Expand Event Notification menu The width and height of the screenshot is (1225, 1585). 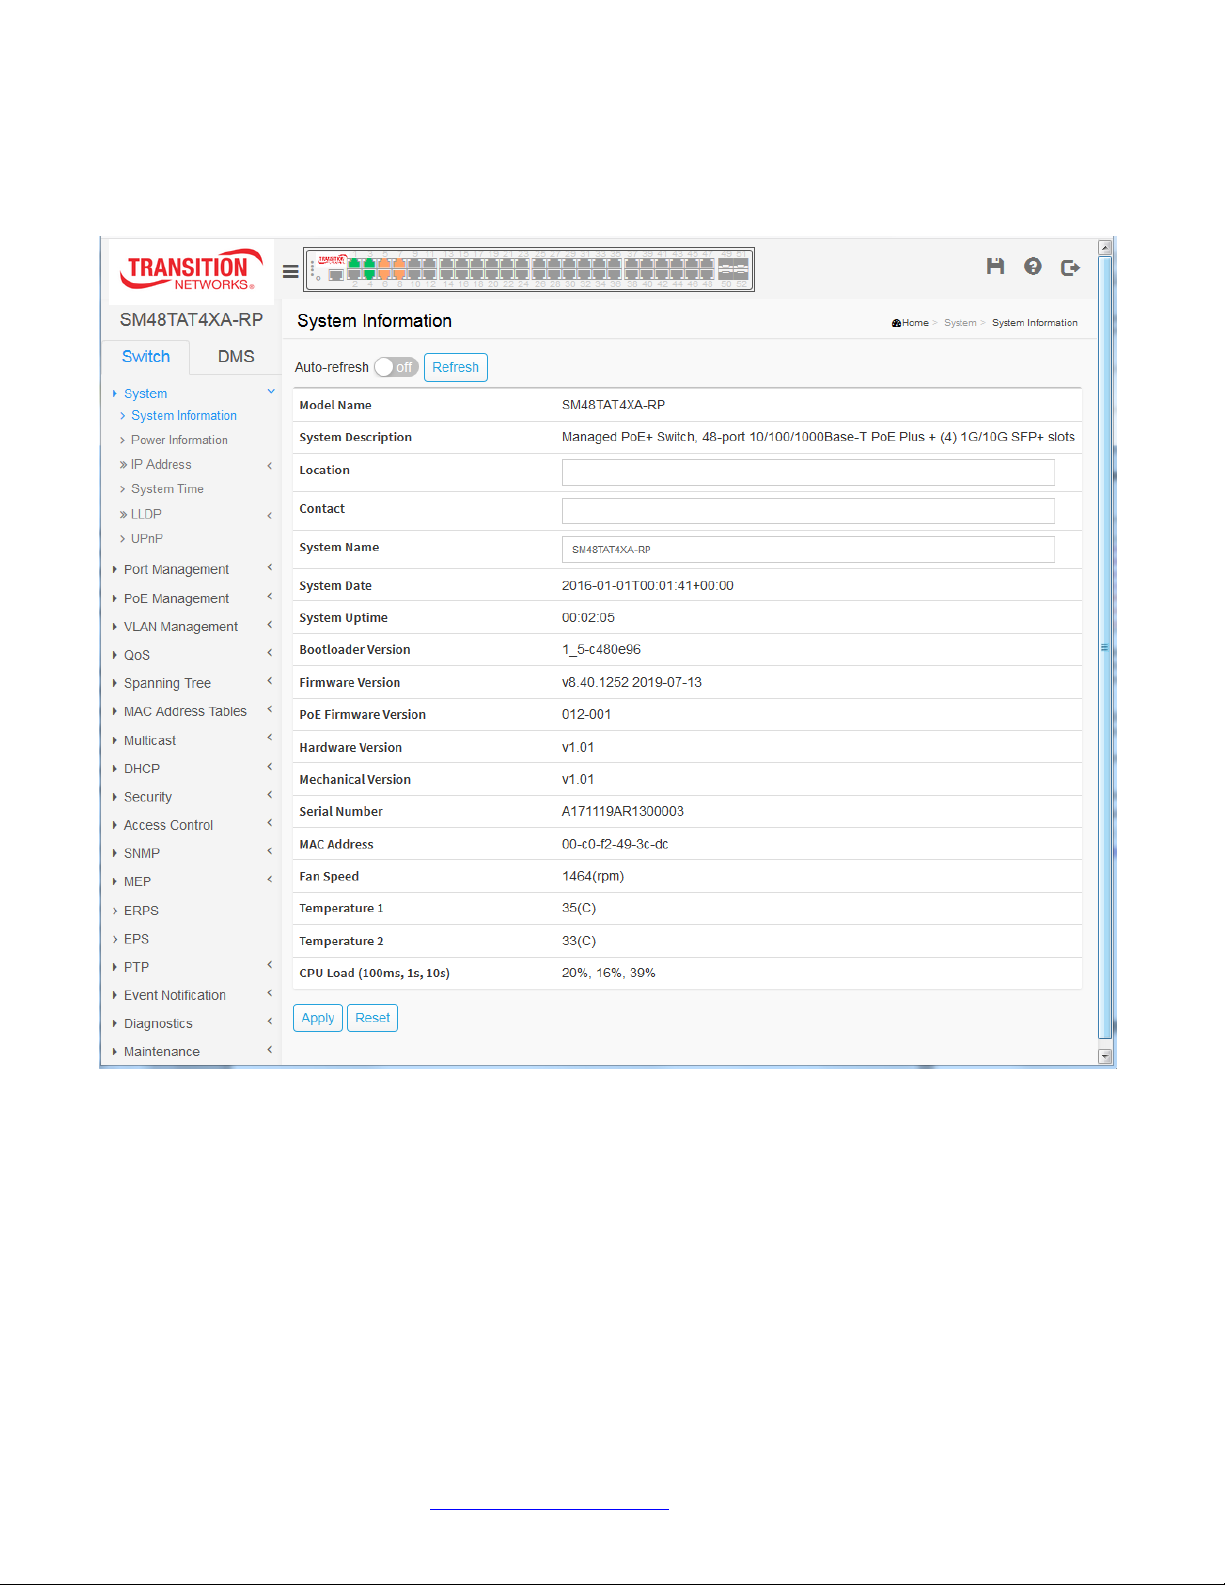pos(175,996)
